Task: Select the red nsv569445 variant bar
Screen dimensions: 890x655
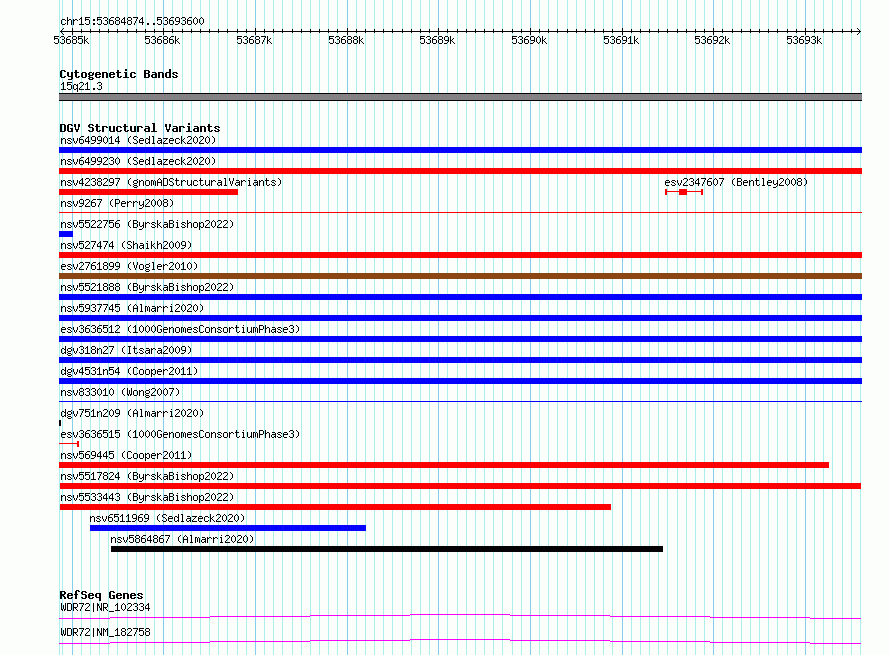Action: 444,465
